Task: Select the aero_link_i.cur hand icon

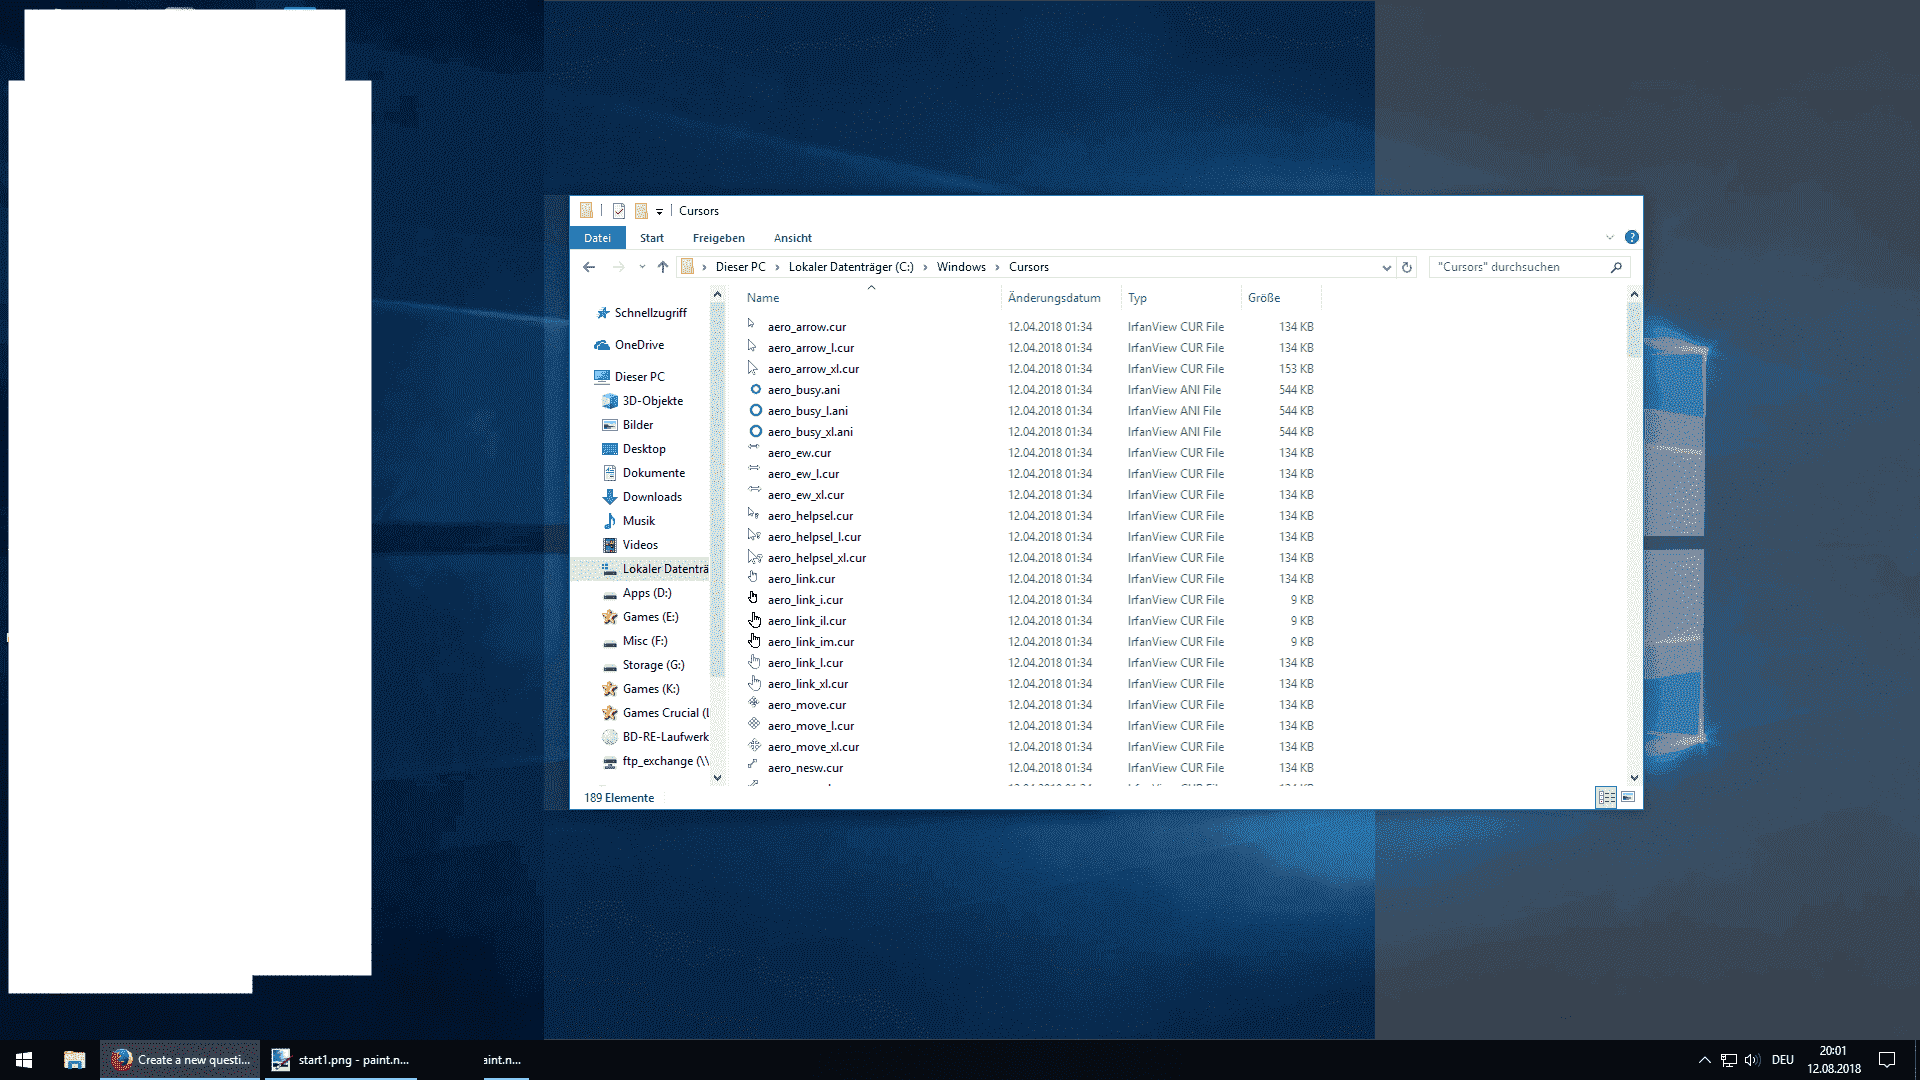Action: [x=754, y=599]
